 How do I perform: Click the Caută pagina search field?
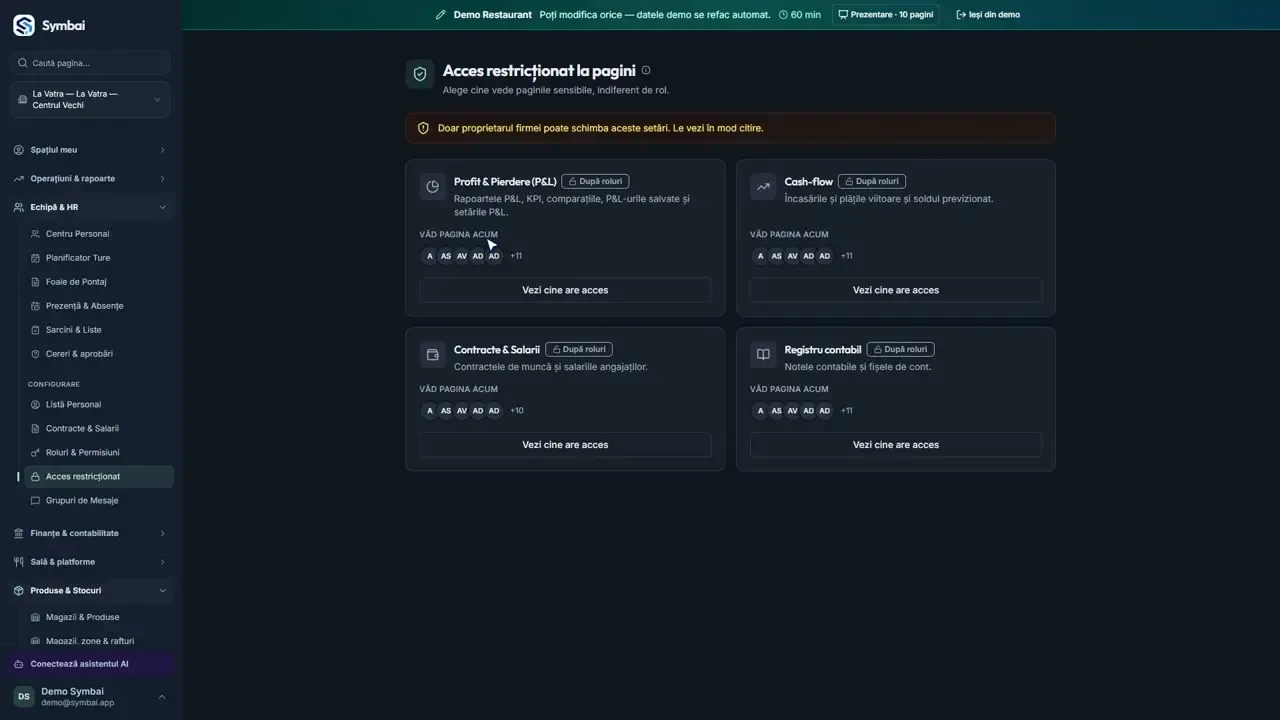point(90,63)
